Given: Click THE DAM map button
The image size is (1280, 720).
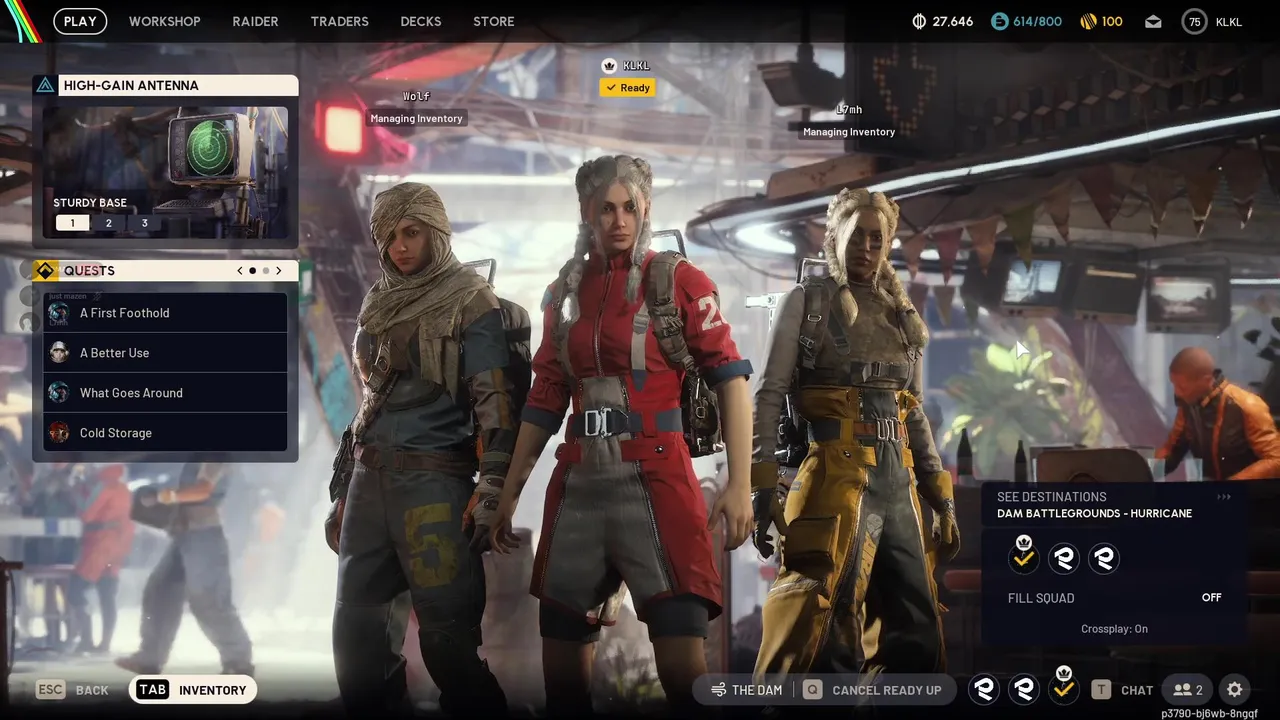Looking at the screenshot, I should click(746, 690).
